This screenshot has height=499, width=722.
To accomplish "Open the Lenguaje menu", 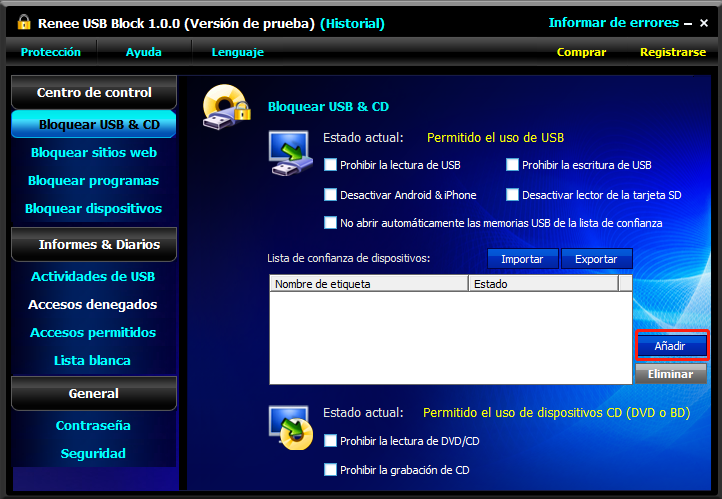I will click(x=238, y=52).
